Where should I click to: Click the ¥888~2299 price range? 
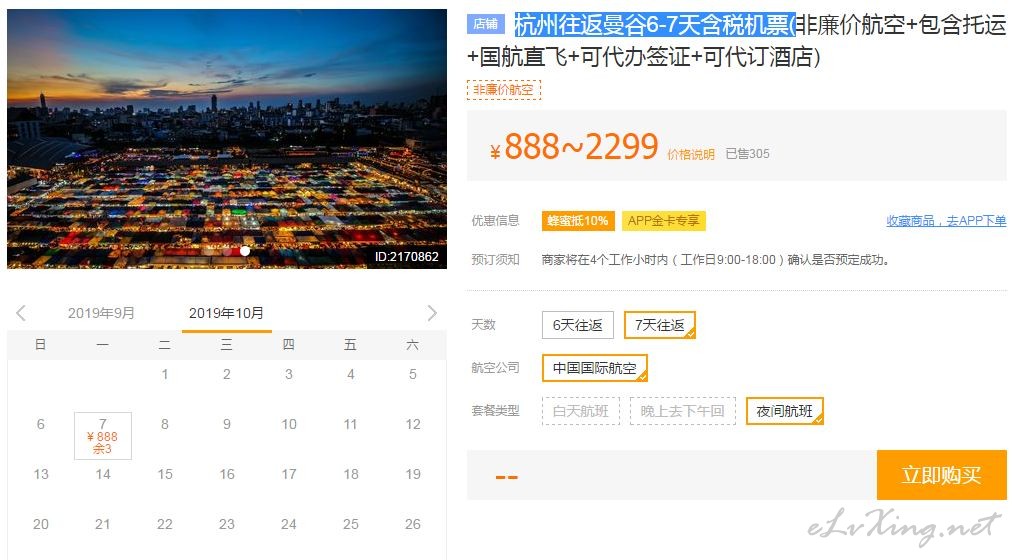(x=574, y=146)
